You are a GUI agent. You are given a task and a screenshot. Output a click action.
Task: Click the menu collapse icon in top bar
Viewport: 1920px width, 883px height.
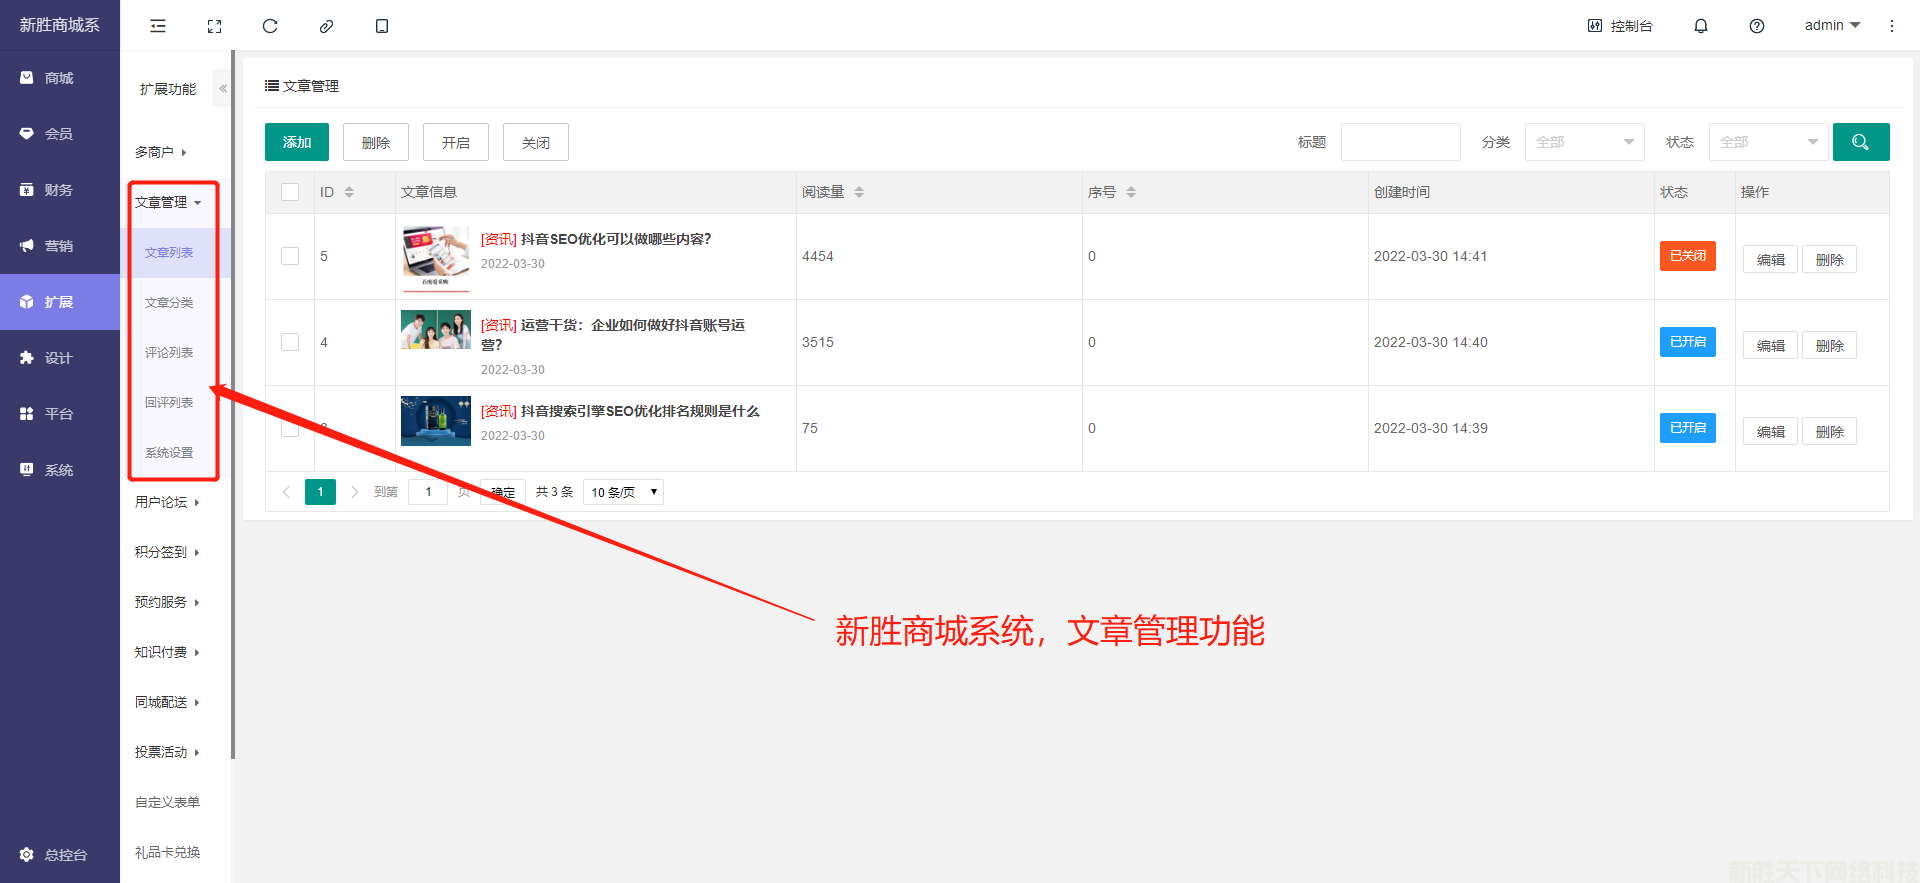pyautogui.click(x=158, y=26)
